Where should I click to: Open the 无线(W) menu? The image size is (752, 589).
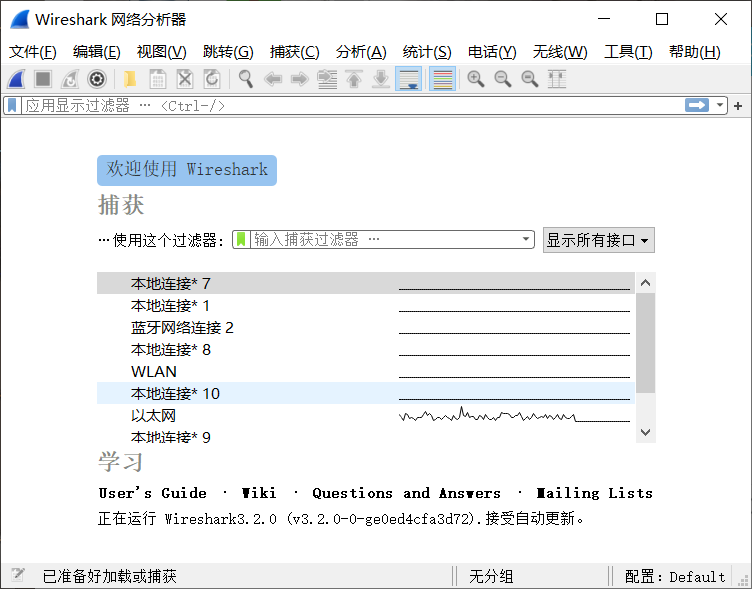pos(560,52)
